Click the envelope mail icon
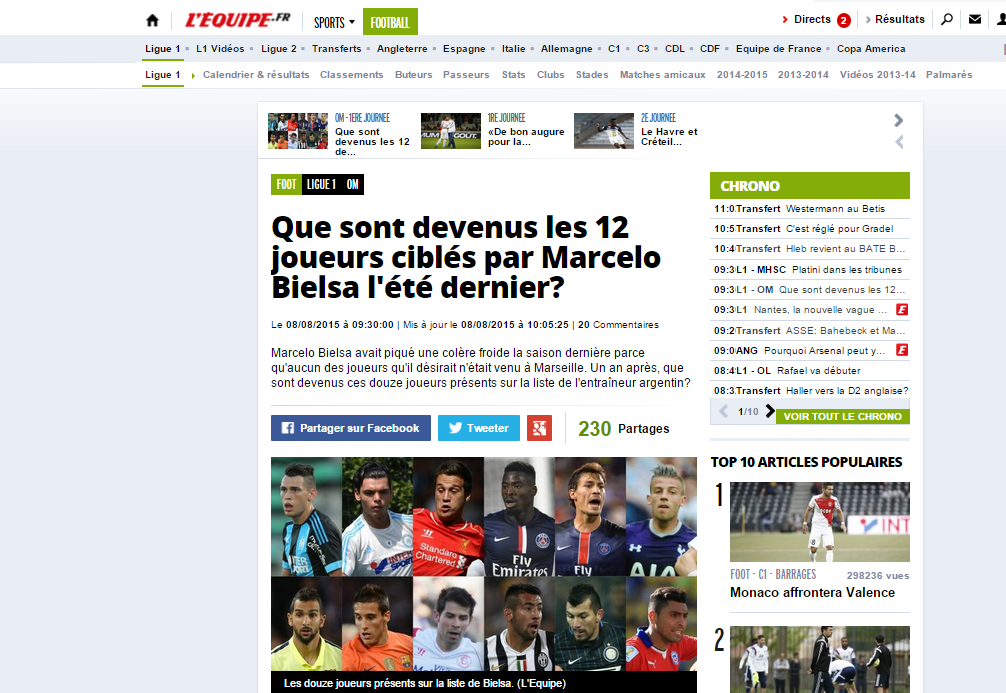1006x693 pixels. coord(975,19)
